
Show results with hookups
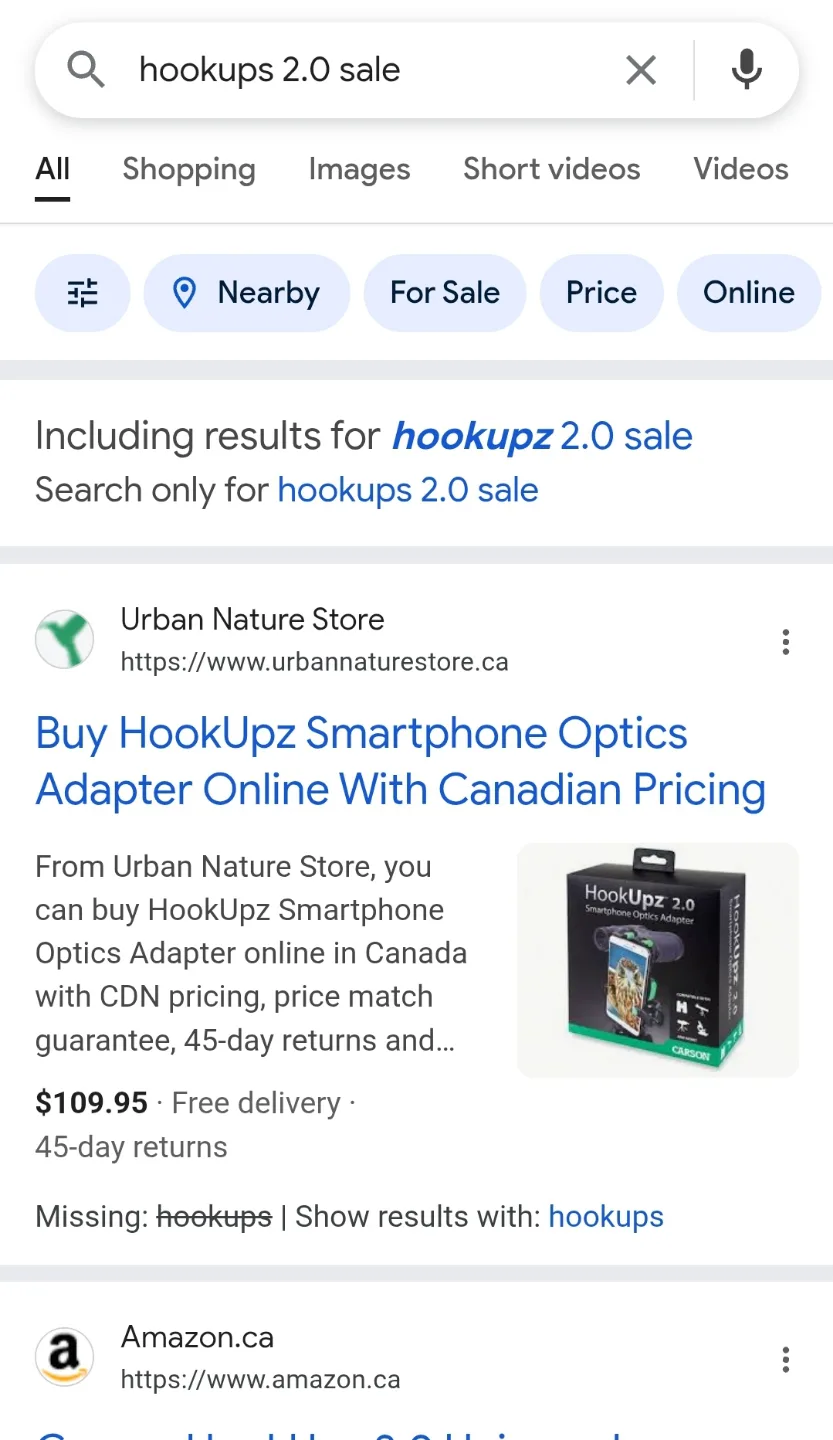coord(606,1216)
